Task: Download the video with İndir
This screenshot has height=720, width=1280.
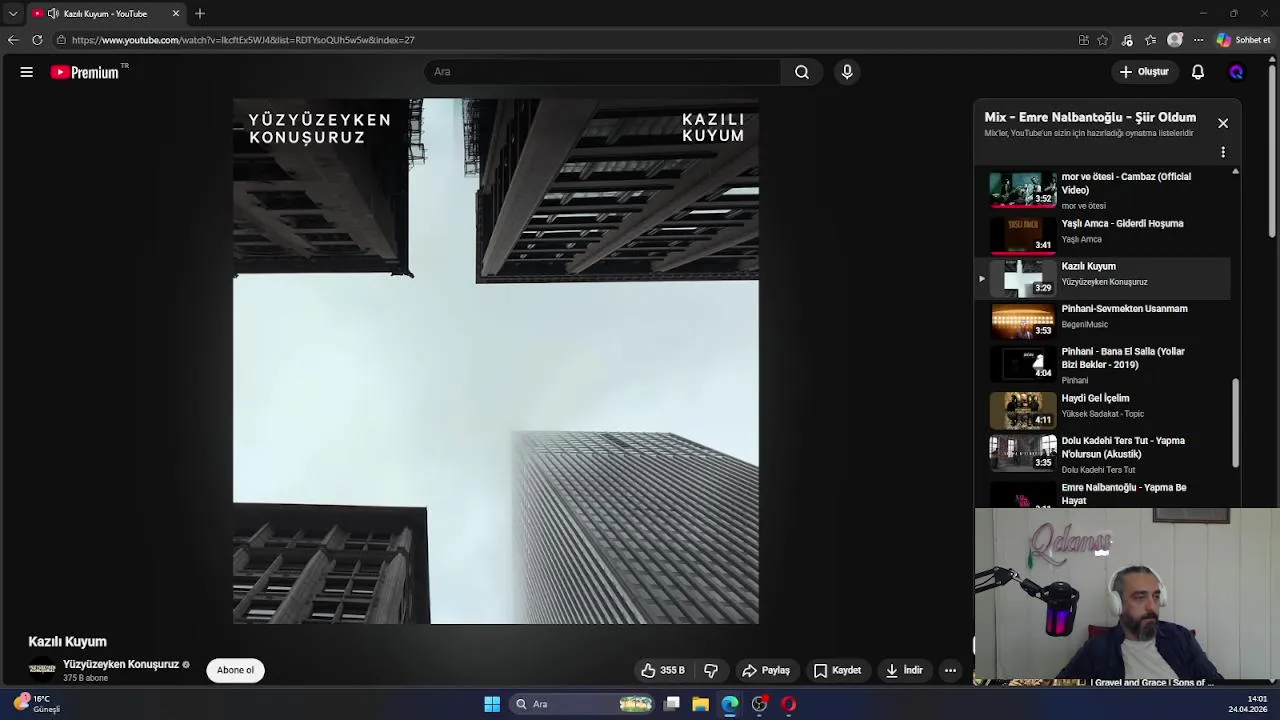Action: 904,670
